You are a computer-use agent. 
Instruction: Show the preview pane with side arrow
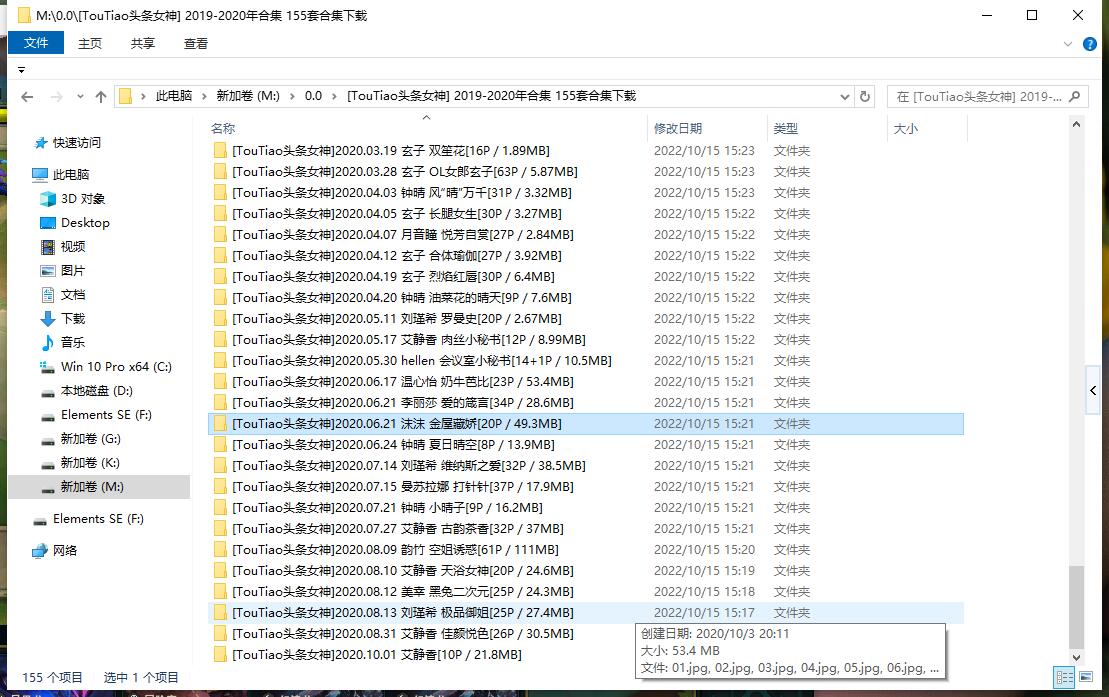point(1093,390)
